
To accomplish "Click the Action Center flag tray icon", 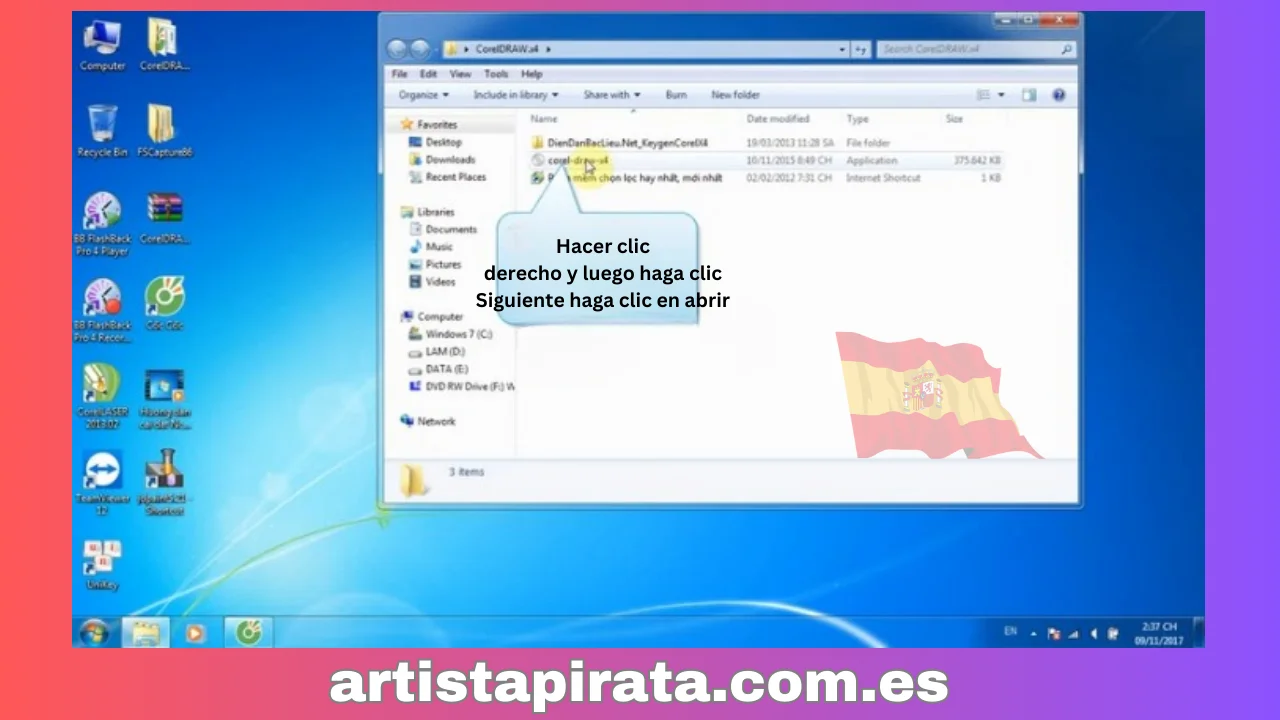I will point(1054,633).
